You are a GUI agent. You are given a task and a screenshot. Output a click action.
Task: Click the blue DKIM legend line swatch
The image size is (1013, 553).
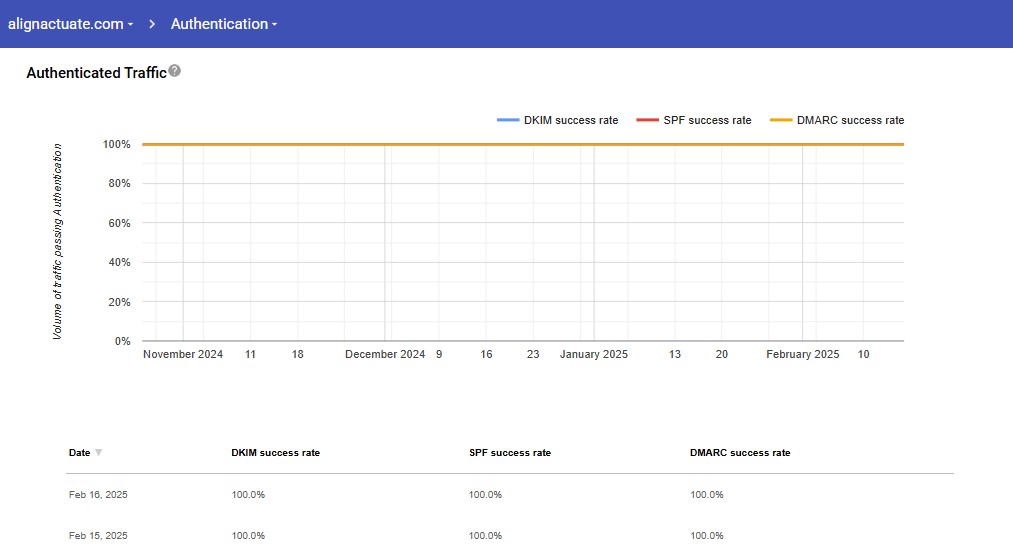coord(508,120)
